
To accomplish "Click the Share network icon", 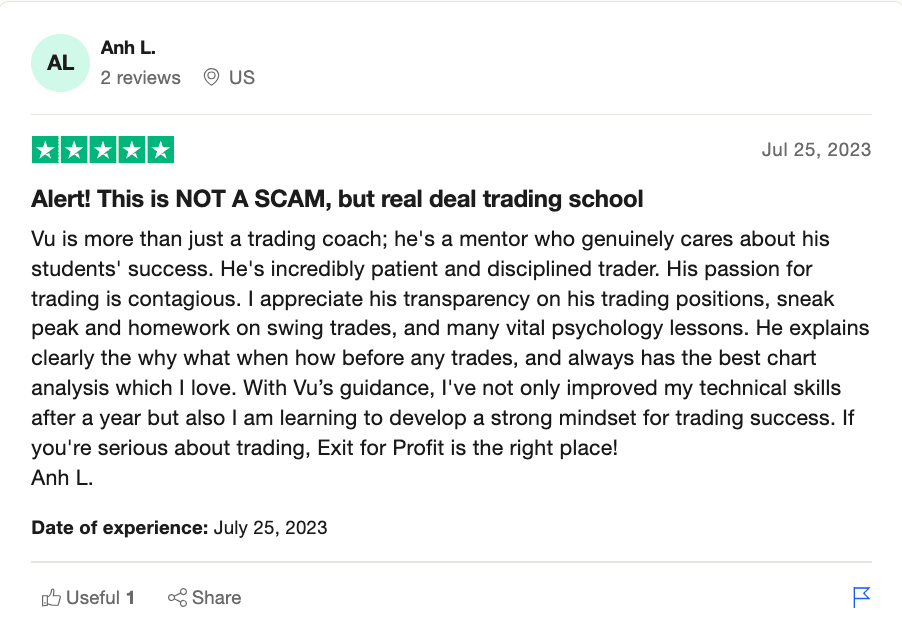I will click(x=177, y=598).
